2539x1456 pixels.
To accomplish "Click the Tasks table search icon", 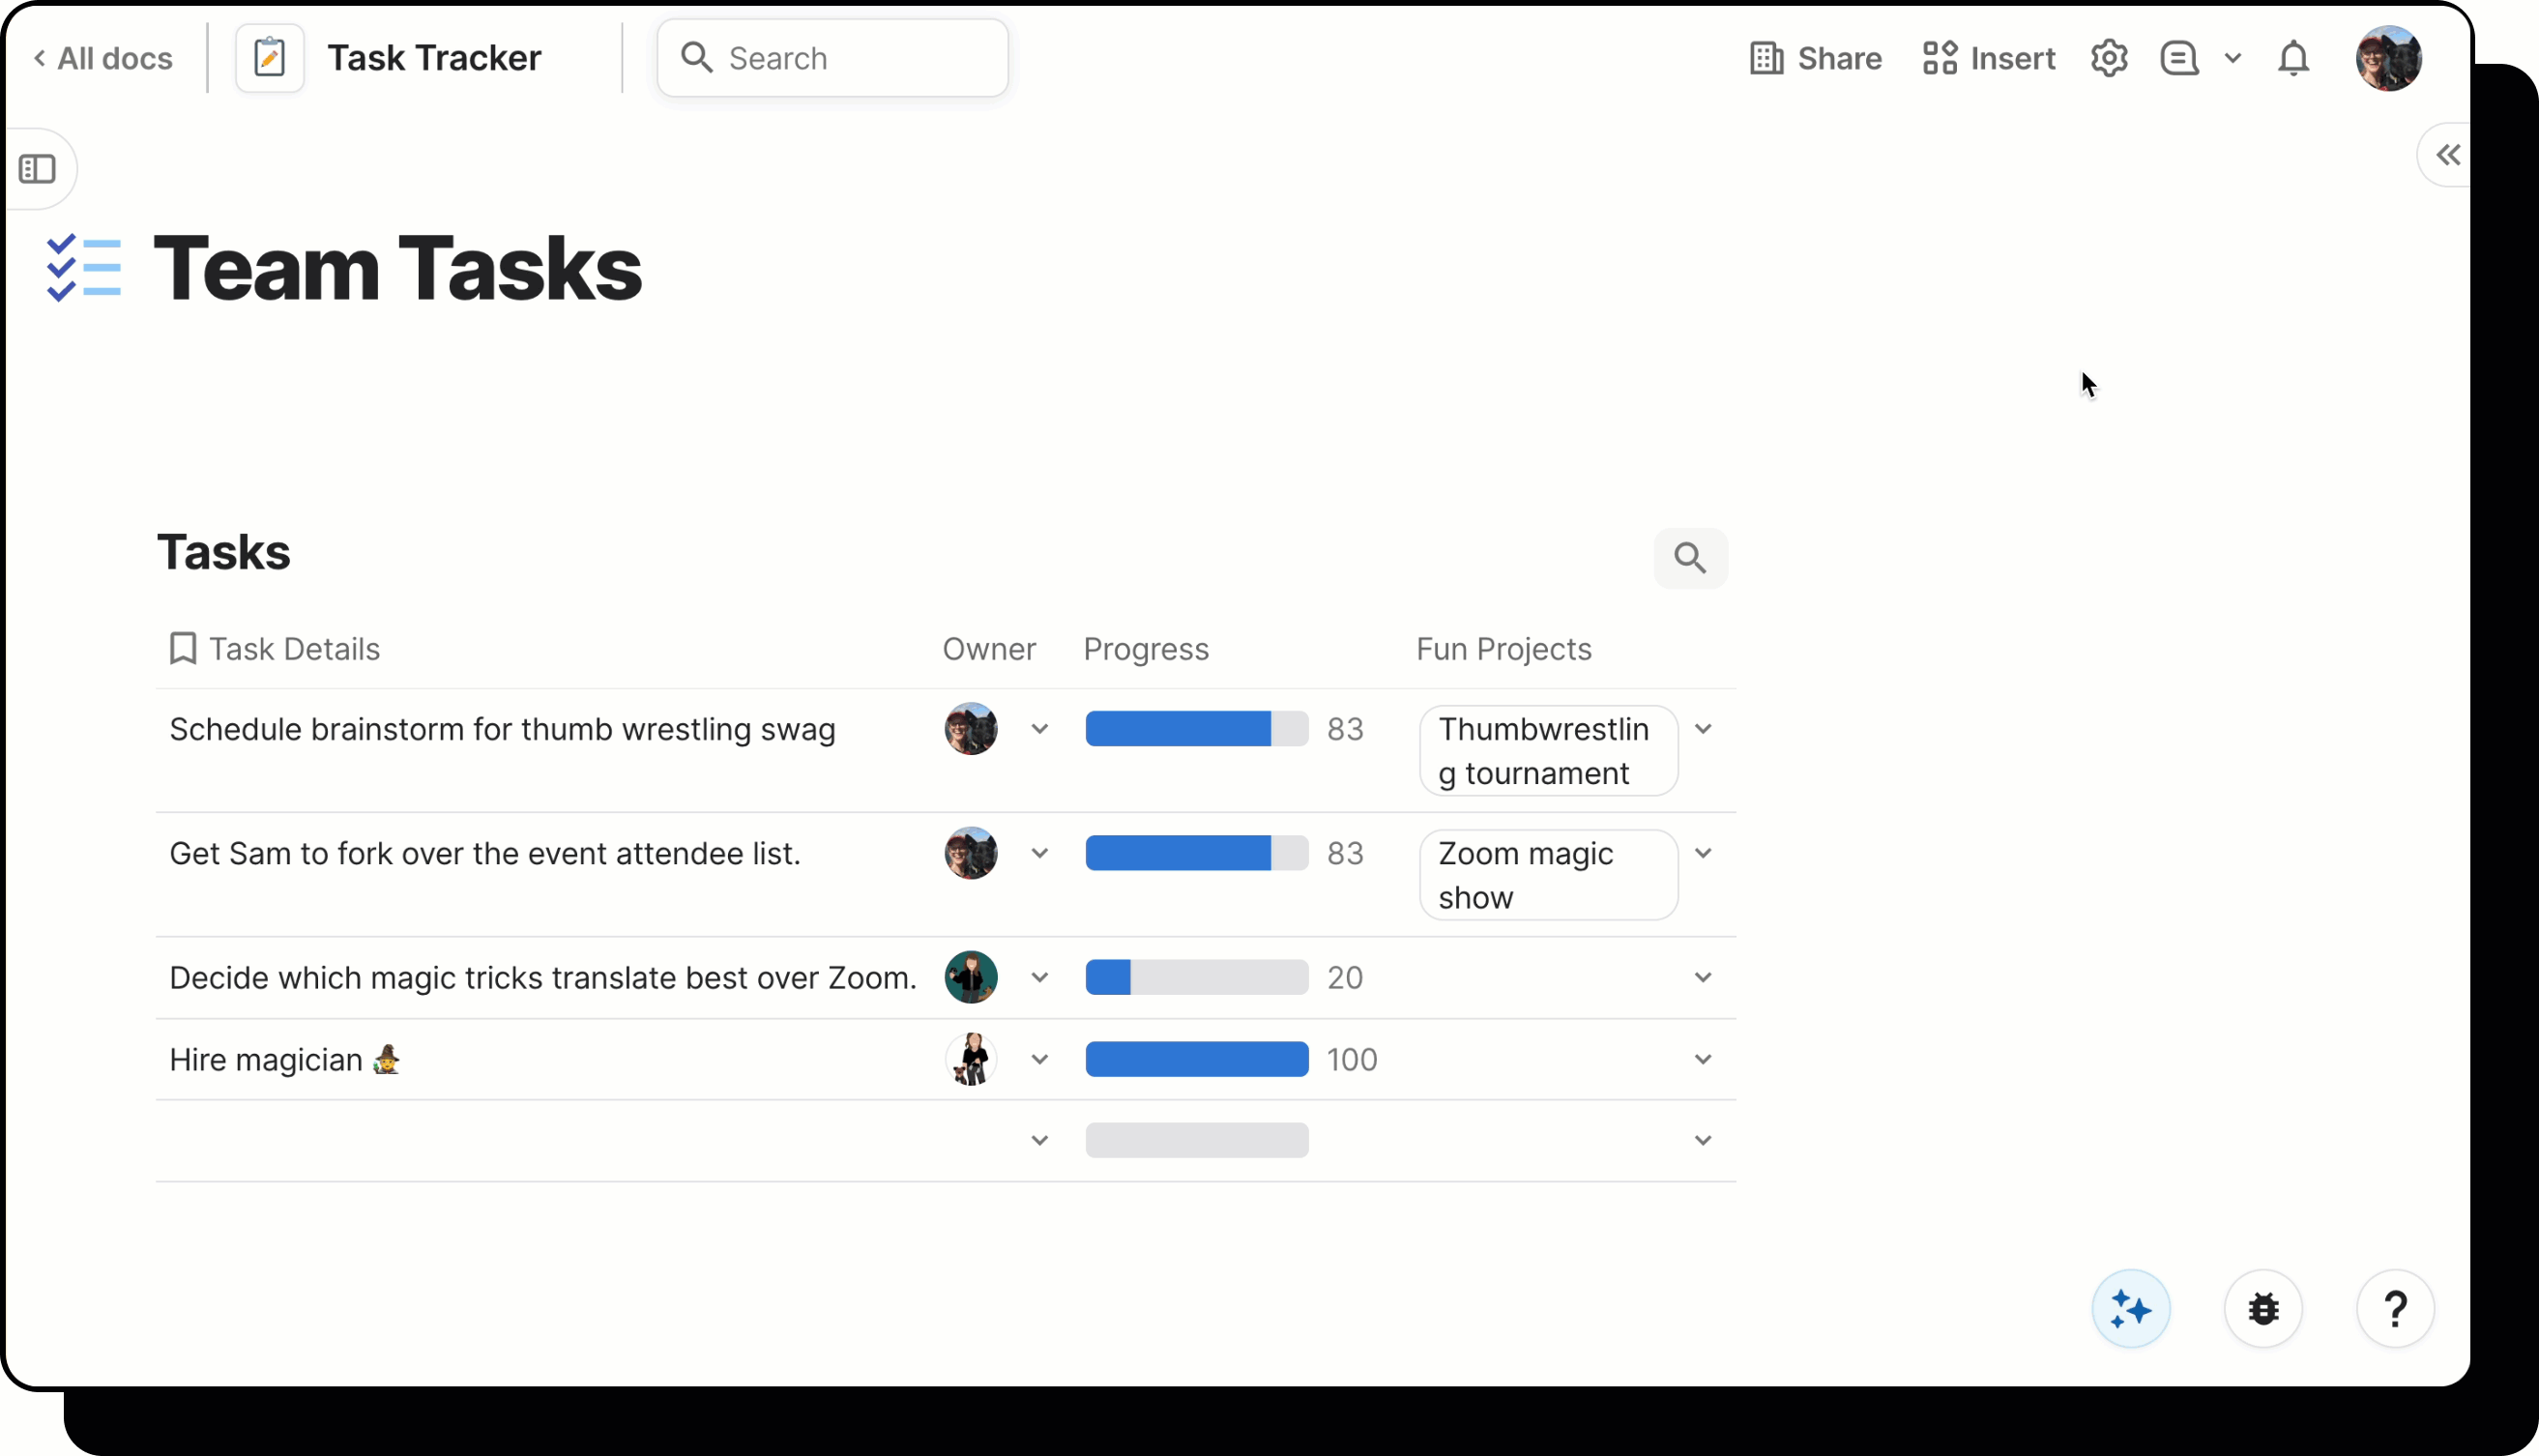I will [x=1690, y=558].
